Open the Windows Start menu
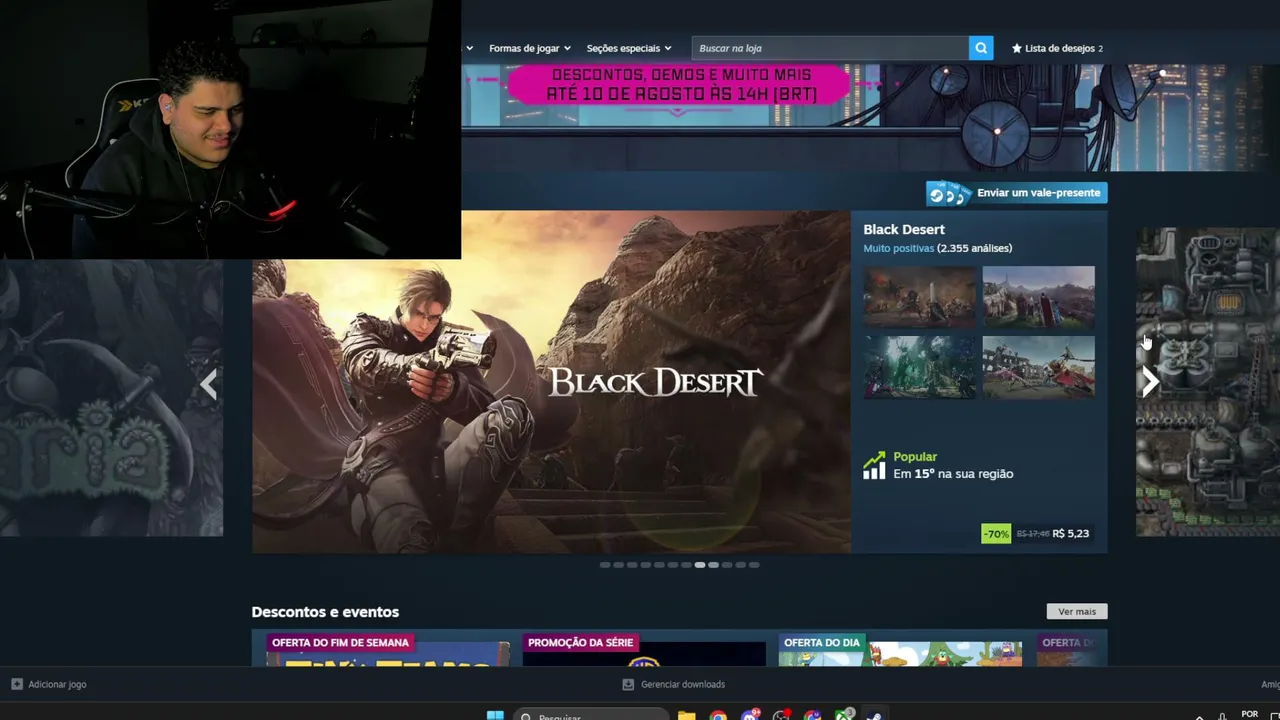This screenshot has height=720, width=1280. tap(495, 715)
